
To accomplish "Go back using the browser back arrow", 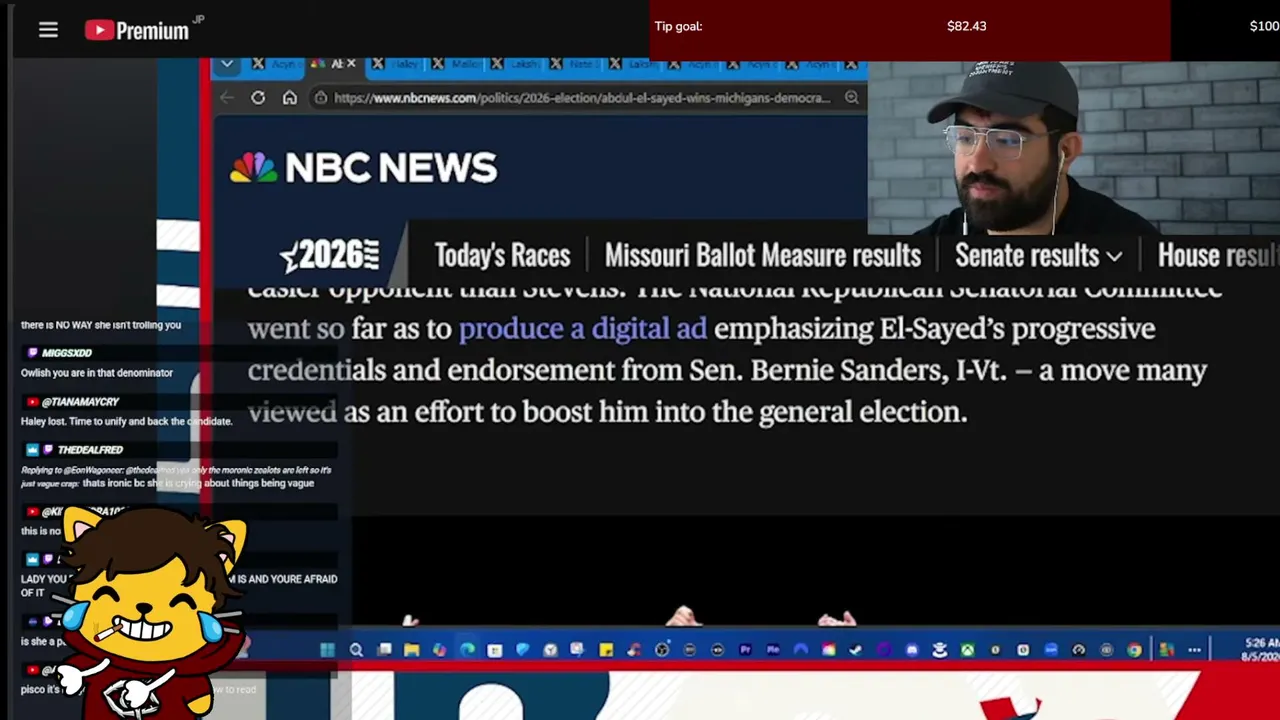I will pos(227,97).
